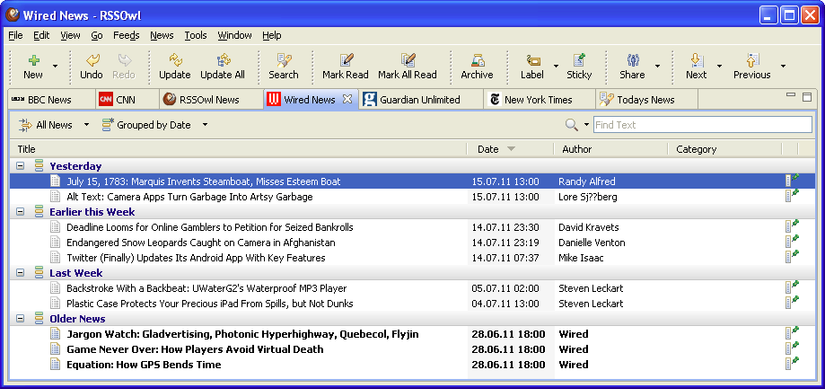The image size is (825, 389).
Task: Open the dropdown arrow next to Previous
Action: pyautogui.click(x=783, y=66)
